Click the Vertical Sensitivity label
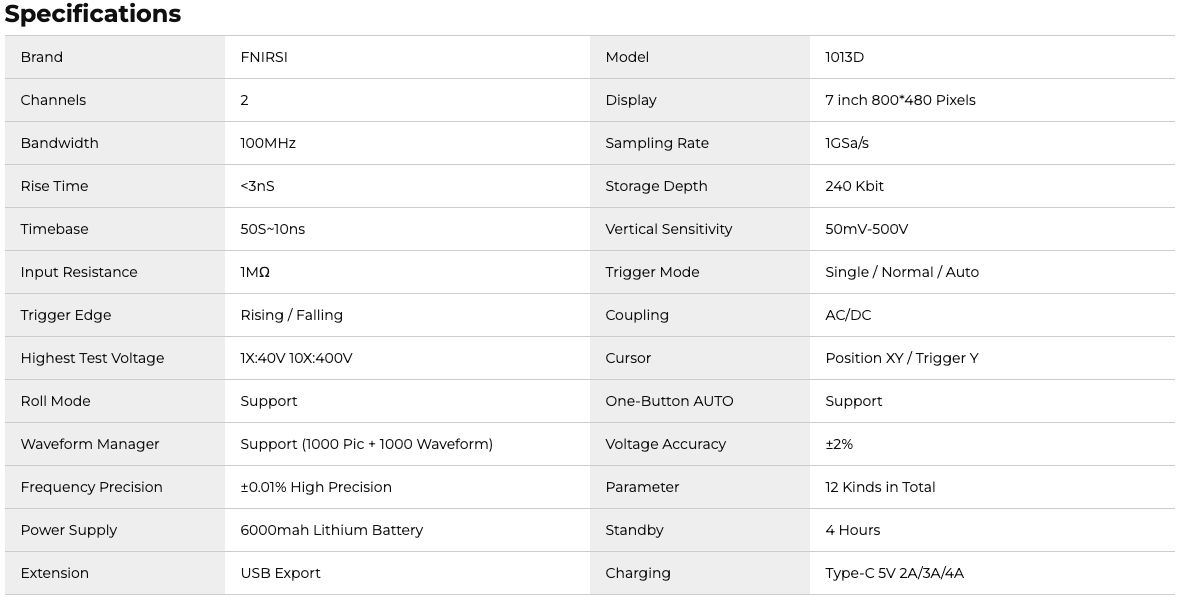Image resolution: width=1181 pixels, height=604 pixels. tap(668, 229)
